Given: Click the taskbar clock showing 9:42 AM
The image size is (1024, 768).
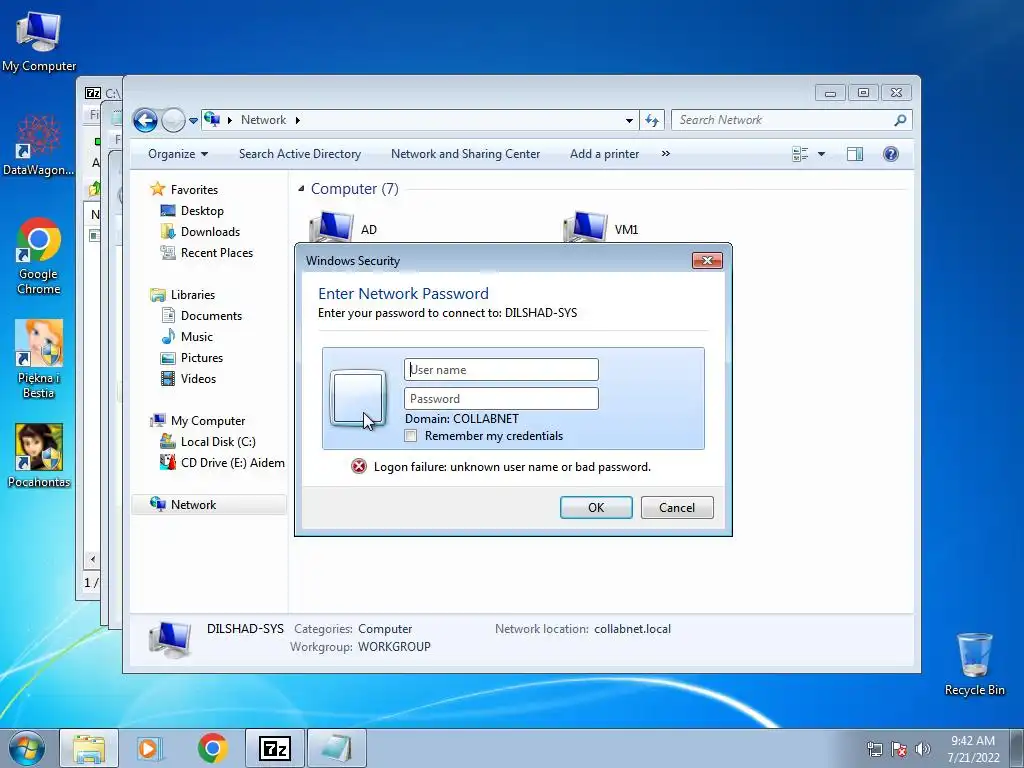Looking at the screenshot, I should click(973, 749).
